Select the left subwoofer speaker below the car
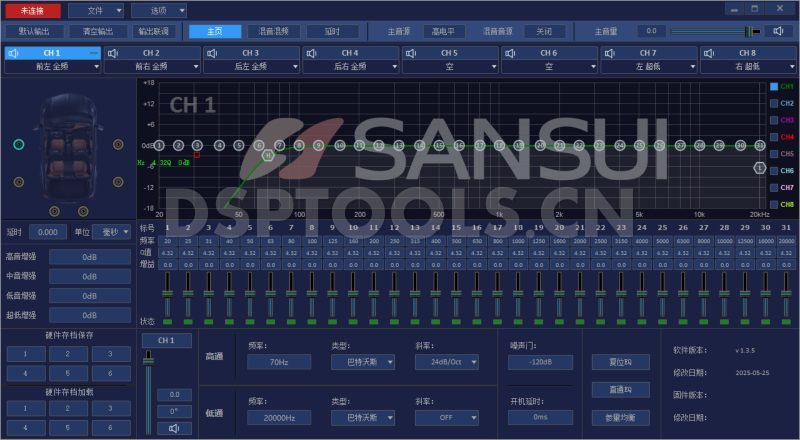 [x=55, y=211]
